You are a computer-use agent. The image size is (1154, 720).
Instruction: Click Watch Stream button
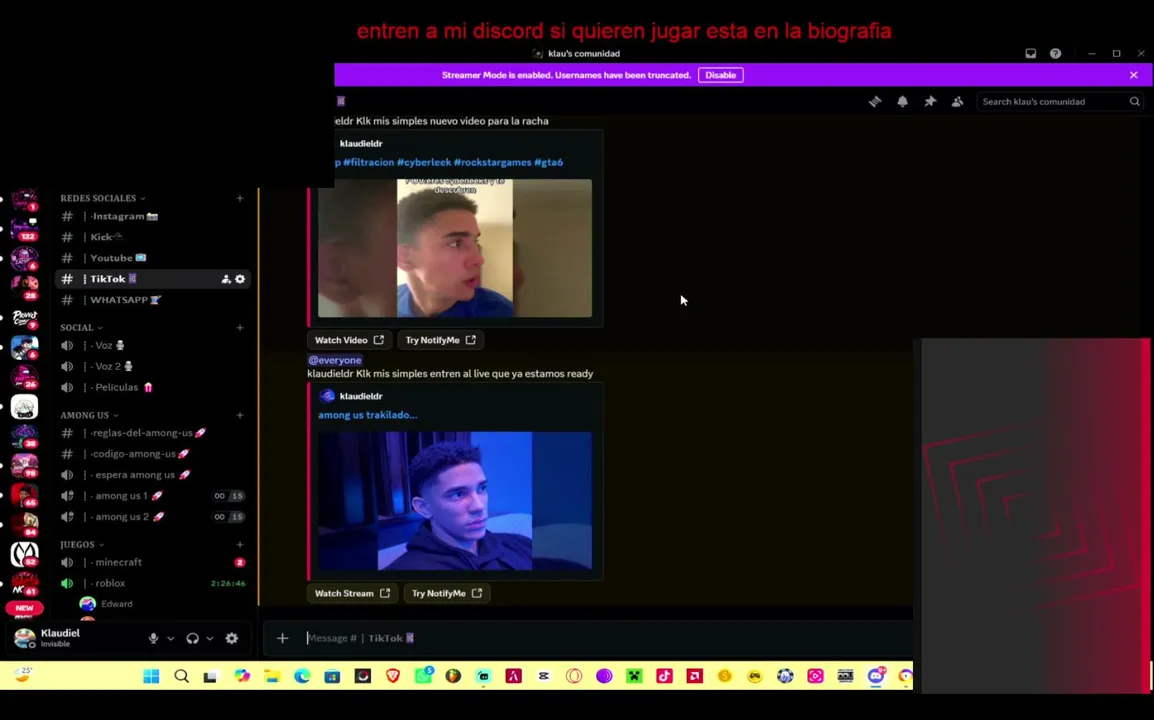pos(353,593)
